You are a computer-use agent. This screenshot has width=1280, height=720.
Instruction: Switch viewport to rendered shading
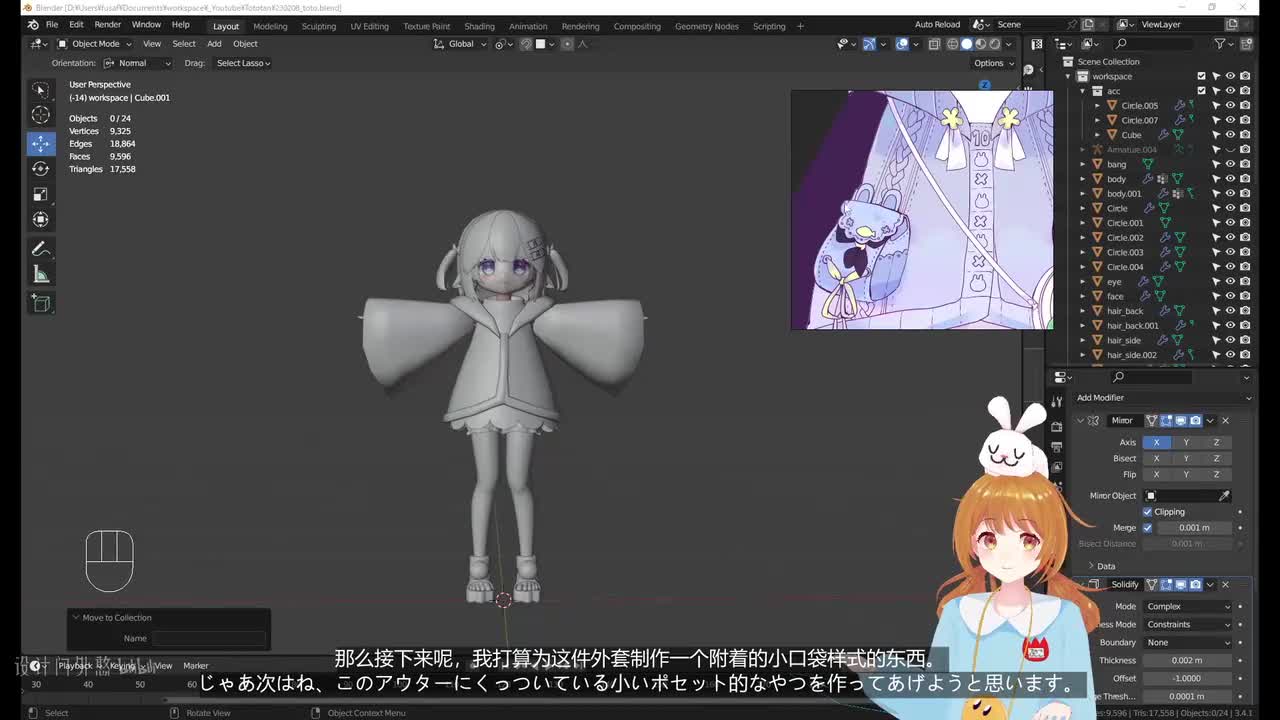pyautogui.click(x=994, y=44)
